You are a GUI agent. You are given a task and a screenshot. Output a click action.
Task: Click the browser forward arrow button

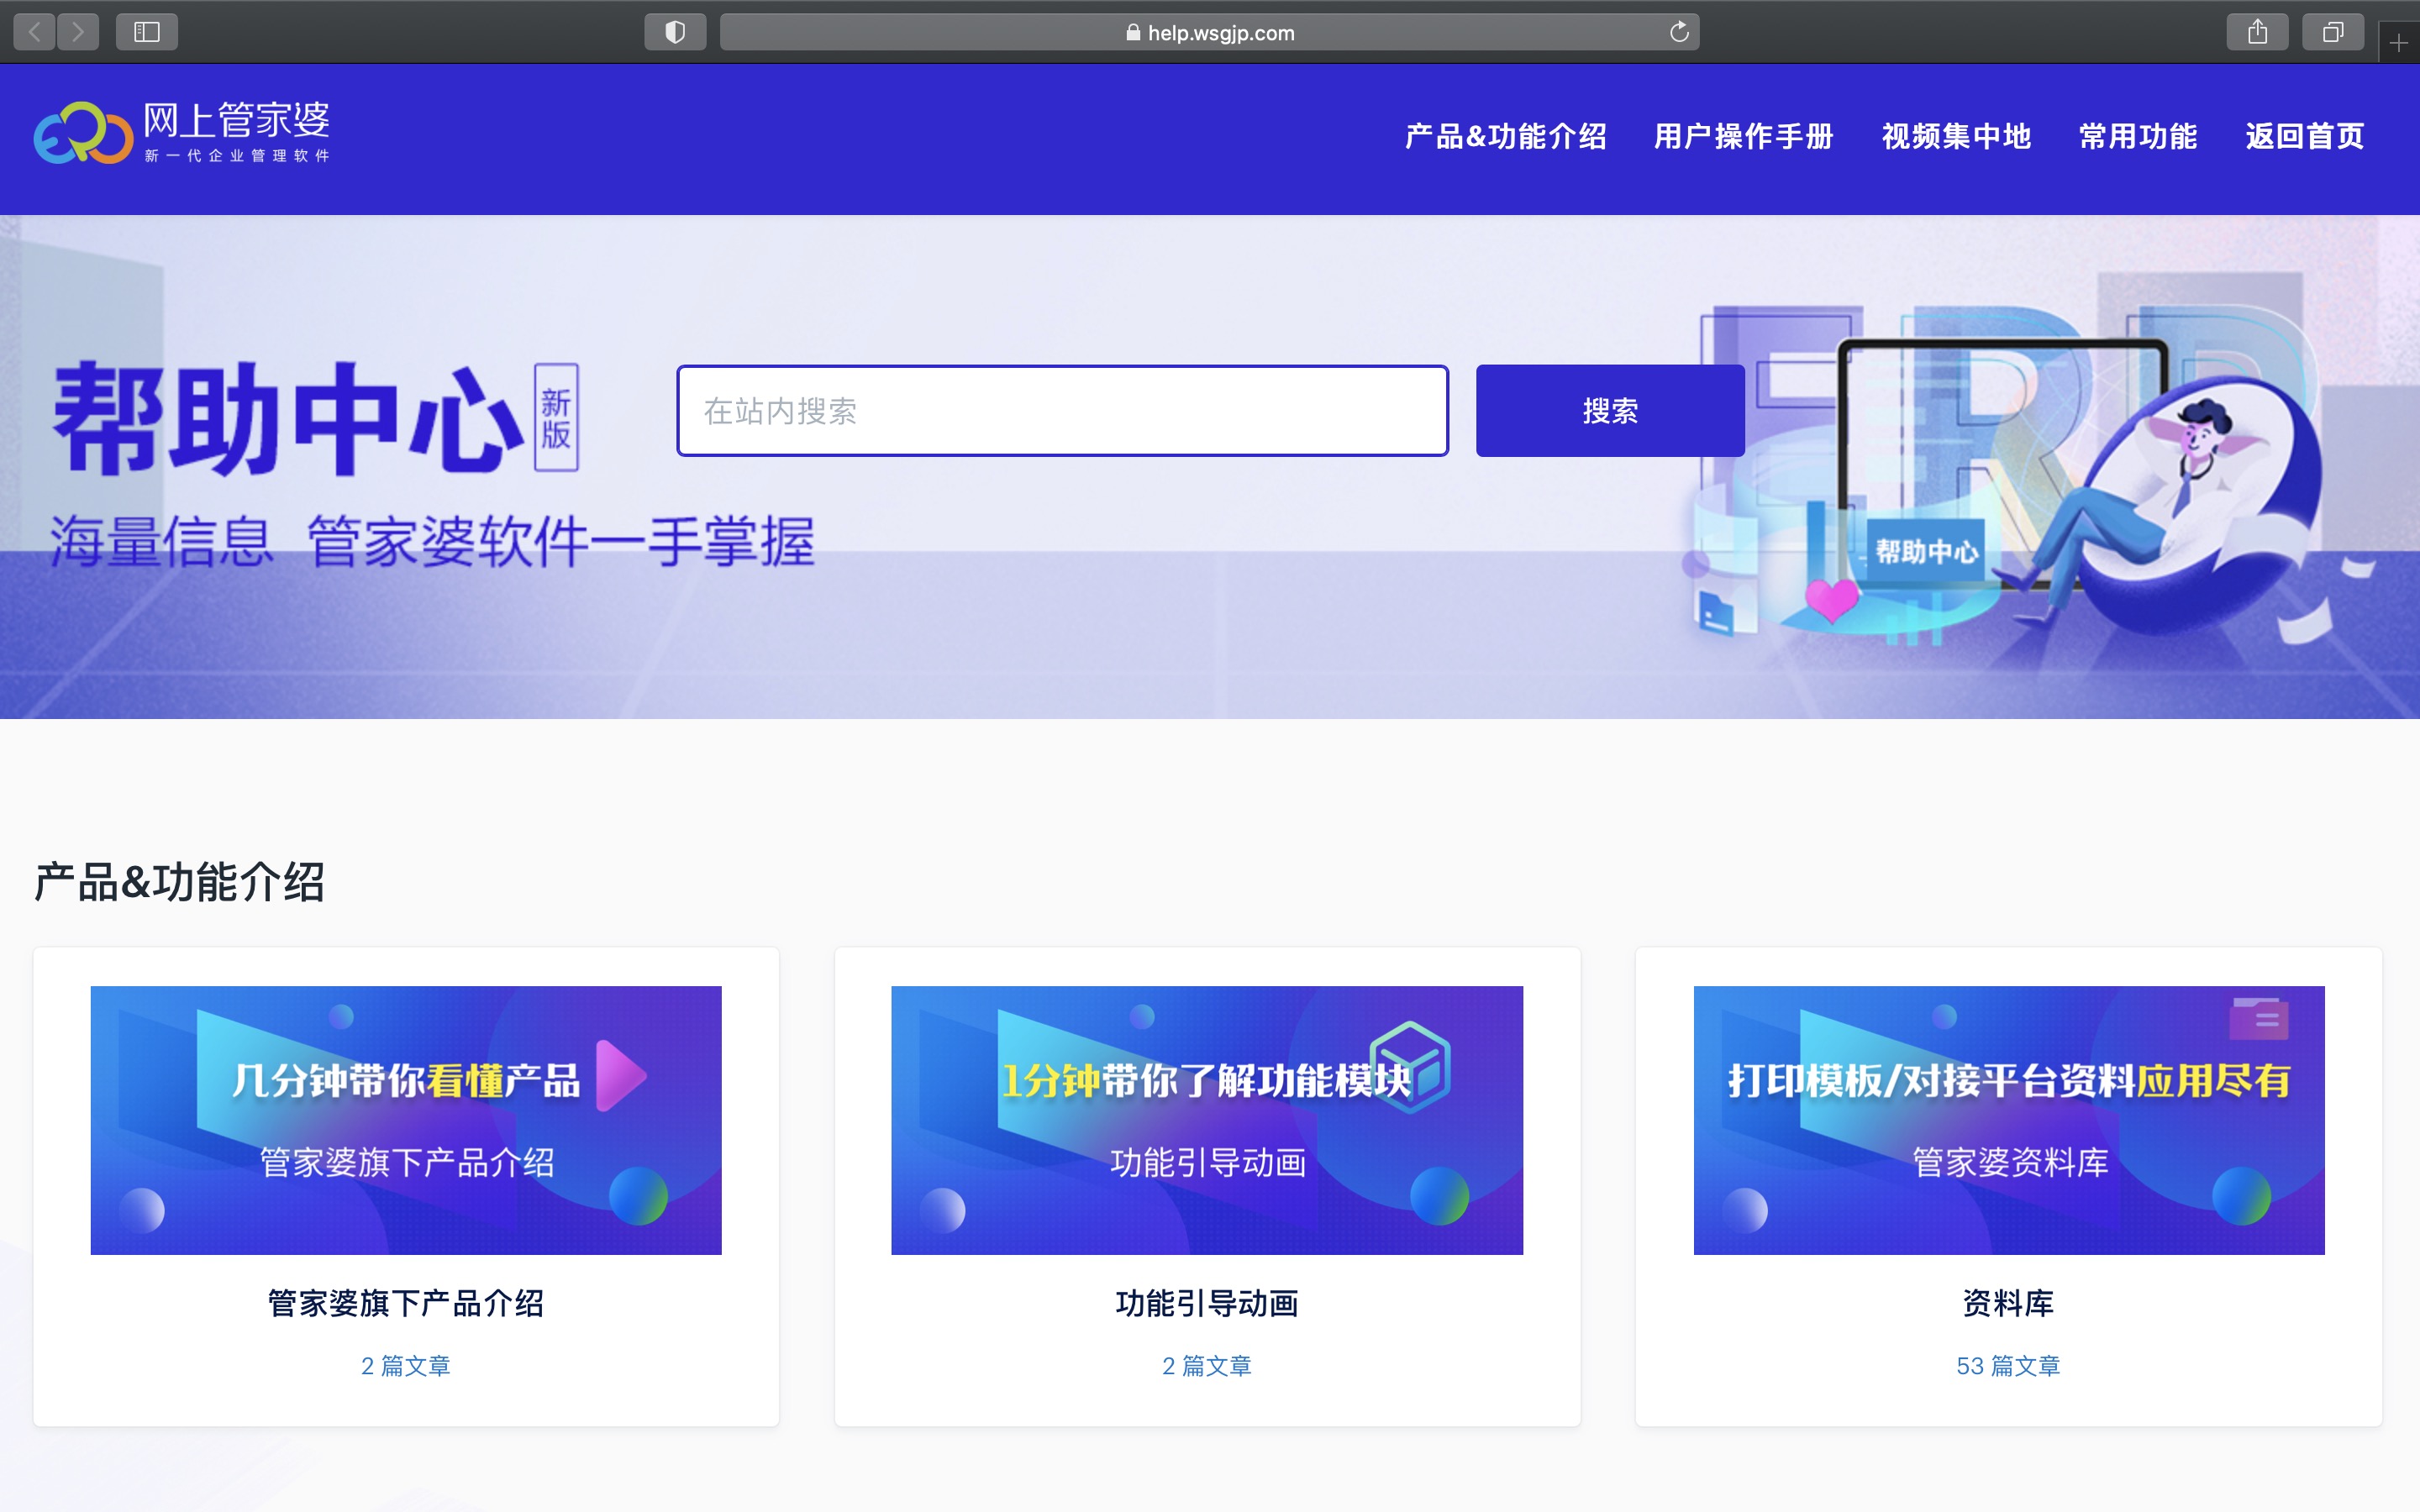coord(78,32)
